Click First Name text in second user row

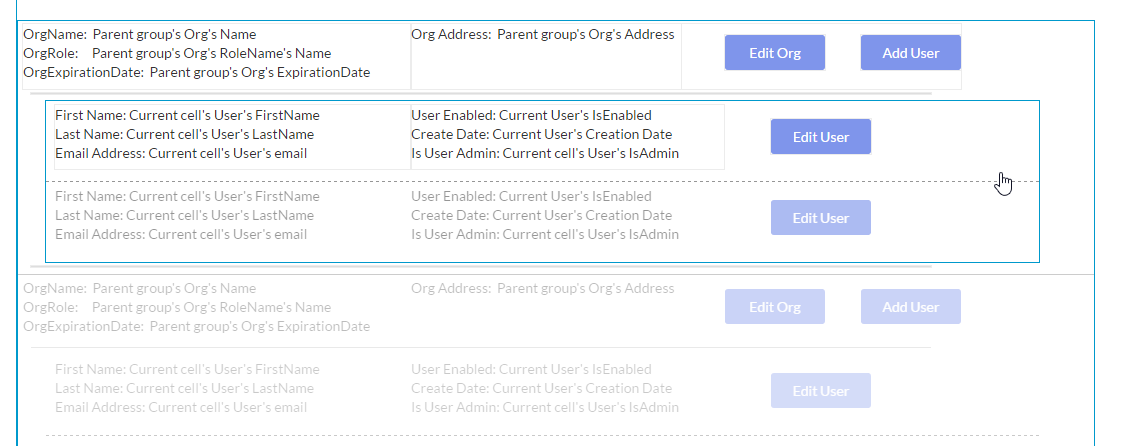coord(187,196)
